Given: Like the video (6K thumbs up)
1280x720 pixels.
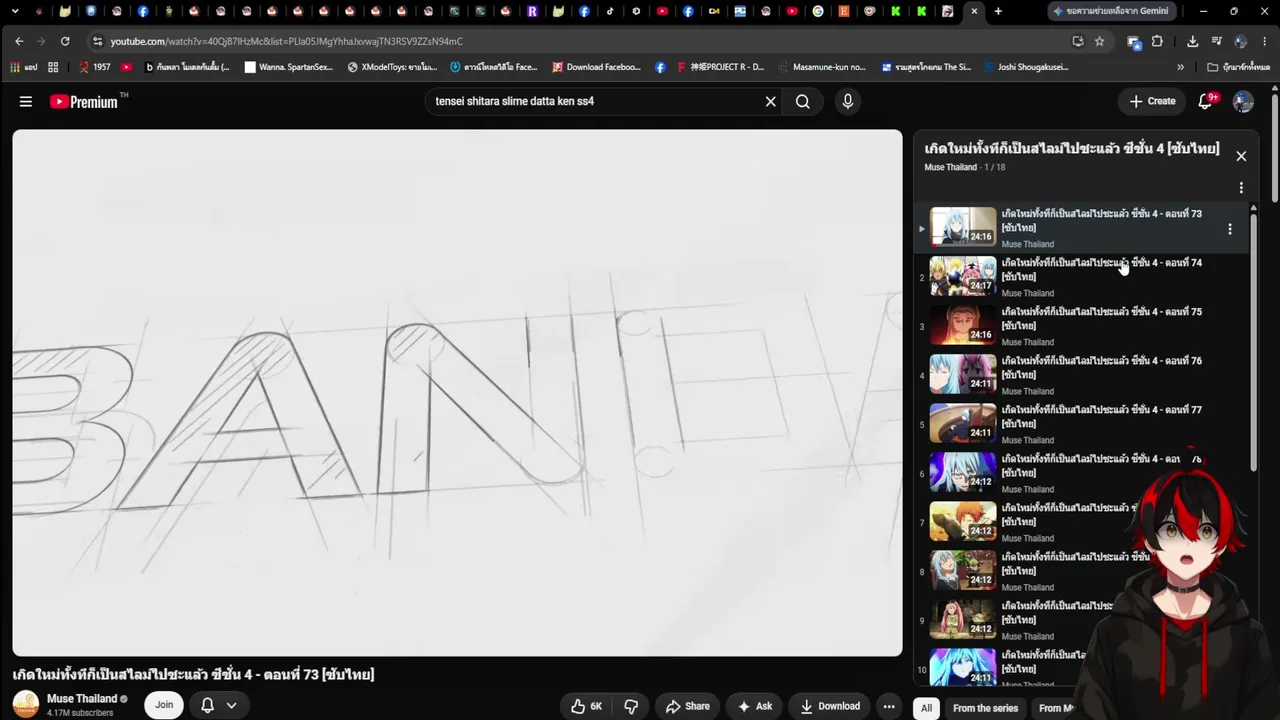Looking at the screenshot, I should pos(586,706).
